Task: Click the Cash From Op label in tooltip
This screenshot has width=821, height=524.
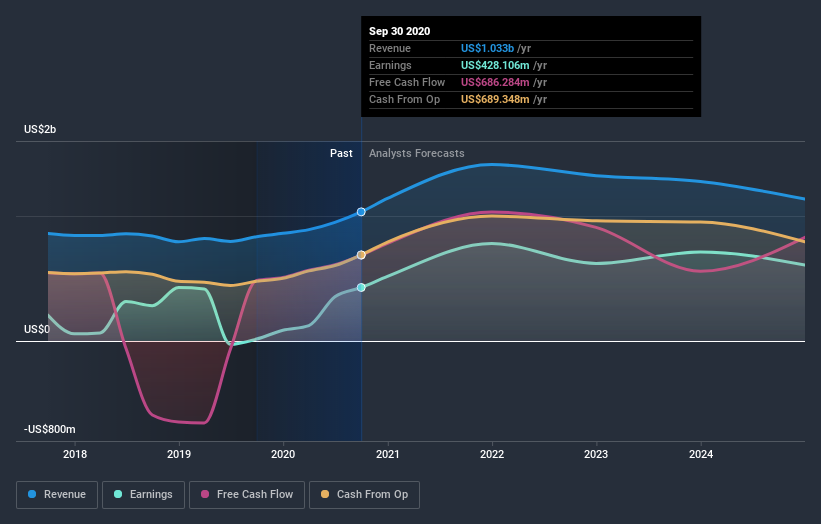Action: 404,99
